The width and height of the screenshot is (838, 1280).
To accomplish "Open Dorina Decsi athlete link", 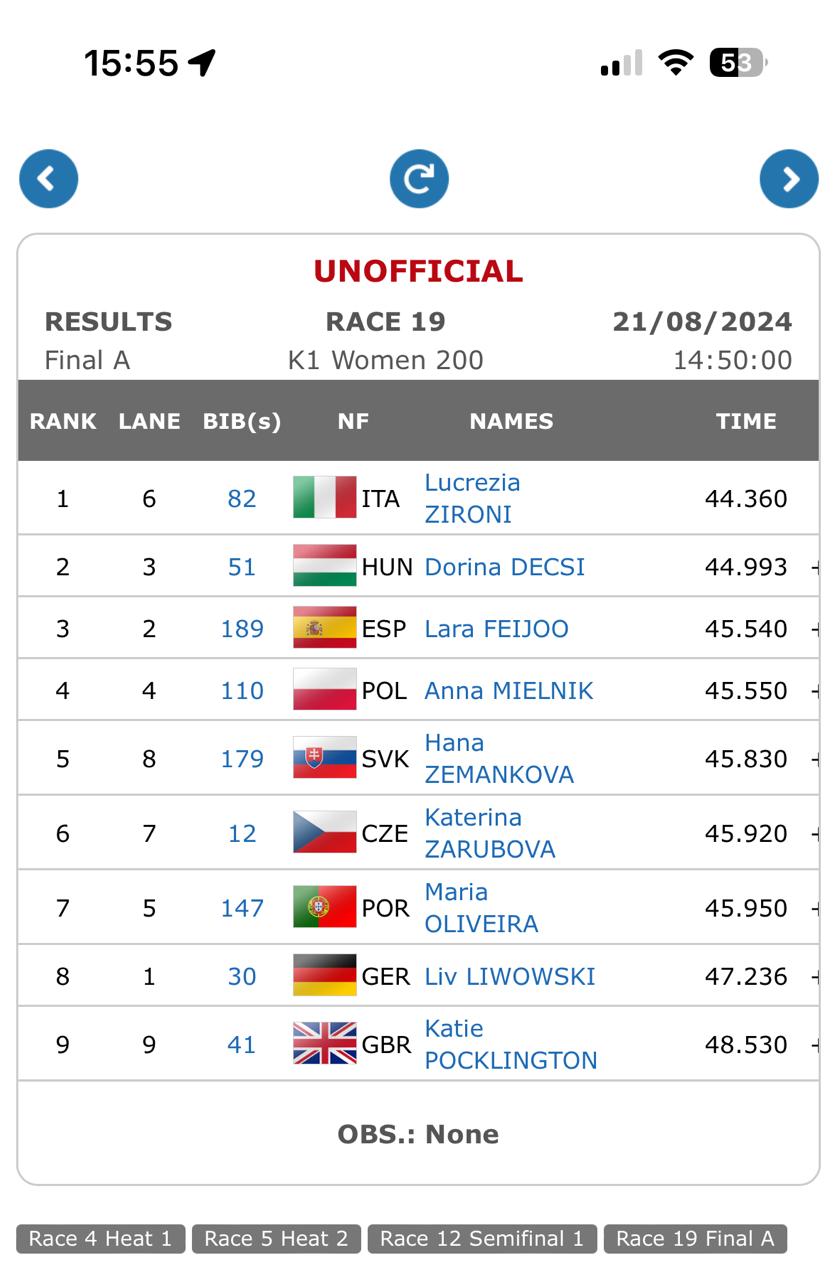I will pos(504,567).
